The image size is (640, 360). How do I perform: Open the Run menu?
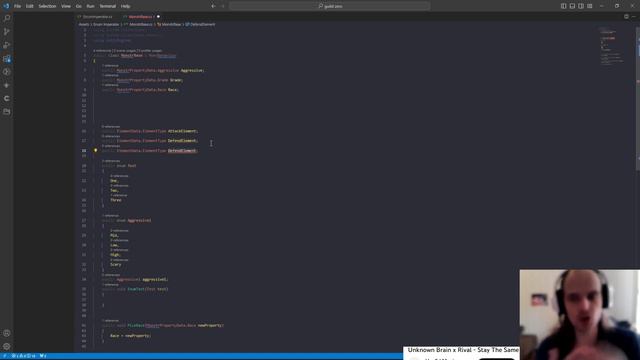[x=90, y=6]
